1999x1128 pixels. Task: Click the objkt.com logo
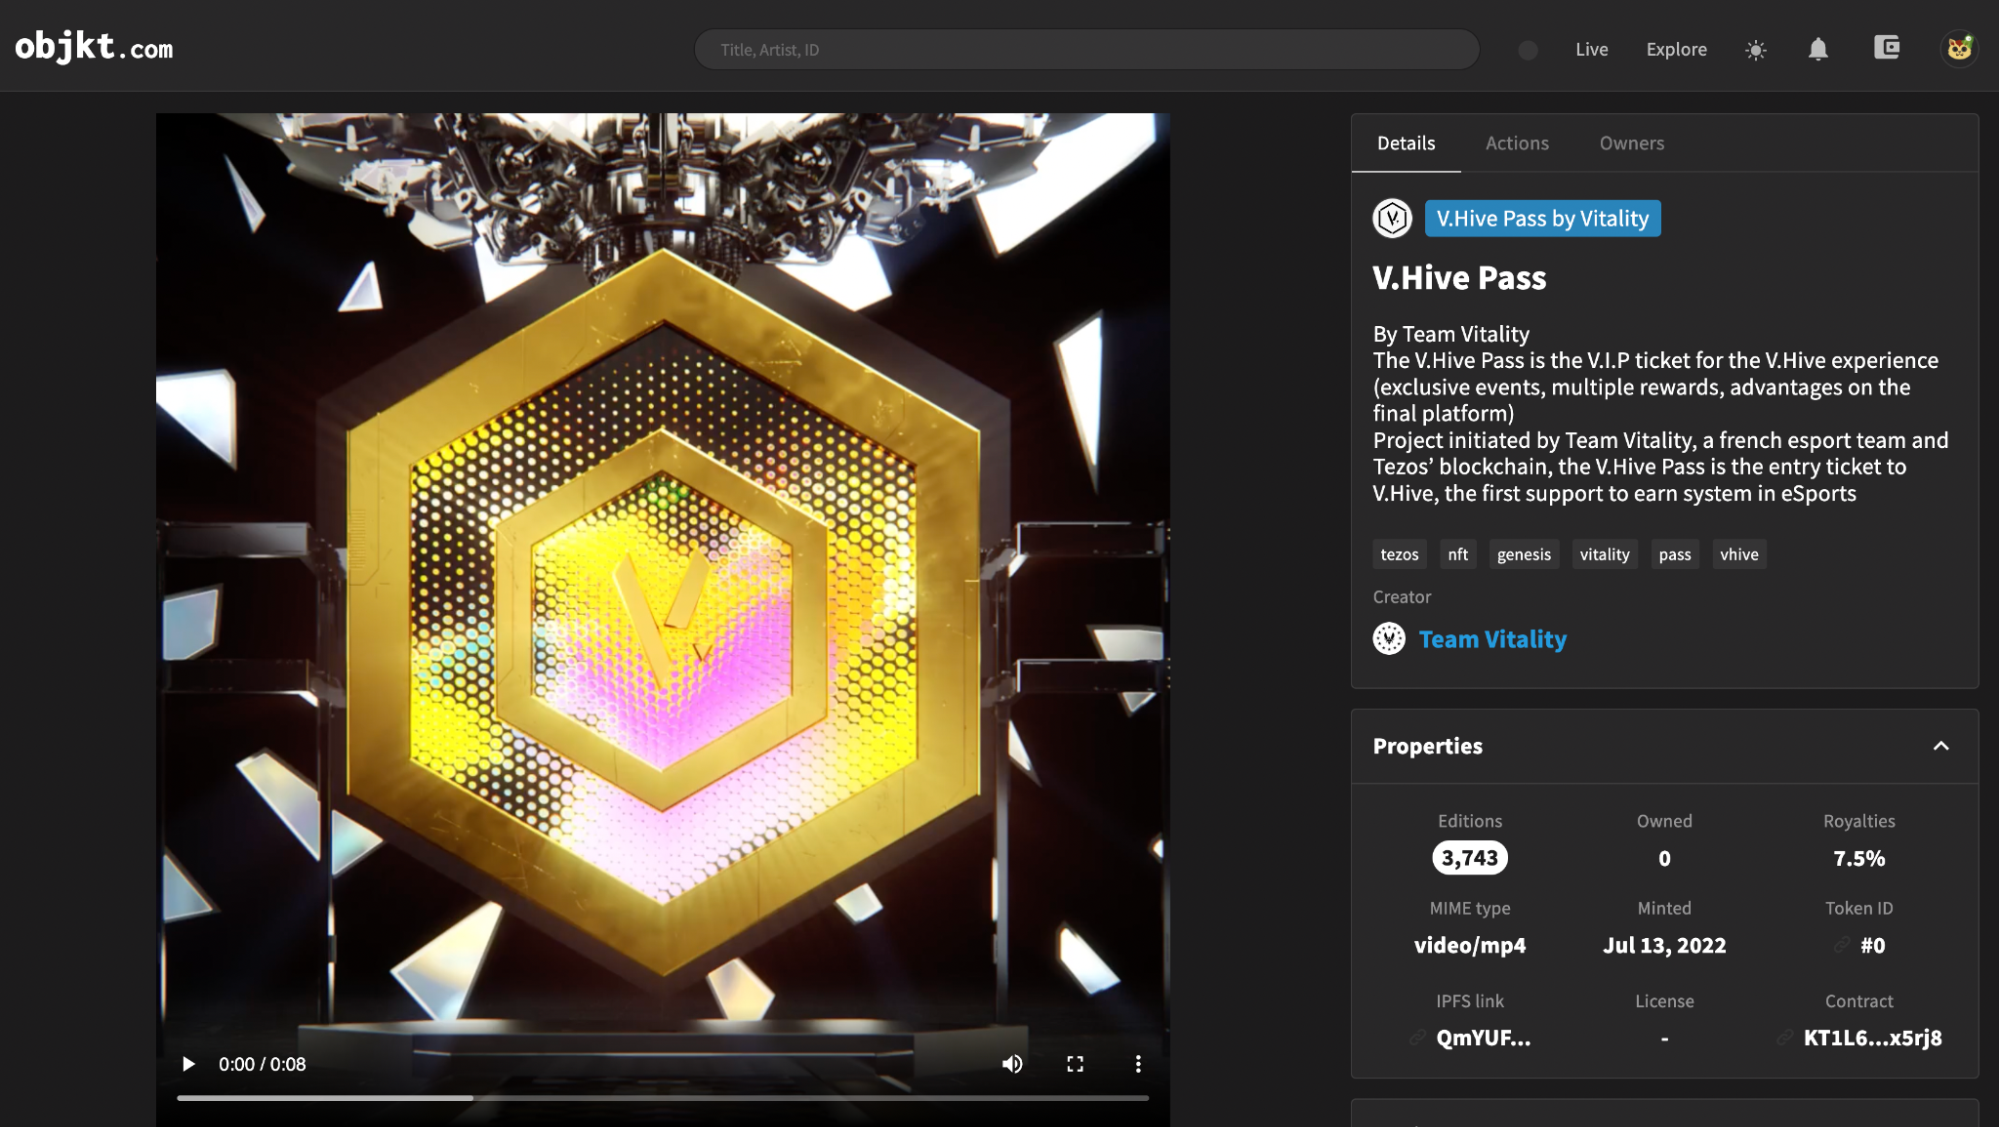pyautogui.click(x=94, y=47)
